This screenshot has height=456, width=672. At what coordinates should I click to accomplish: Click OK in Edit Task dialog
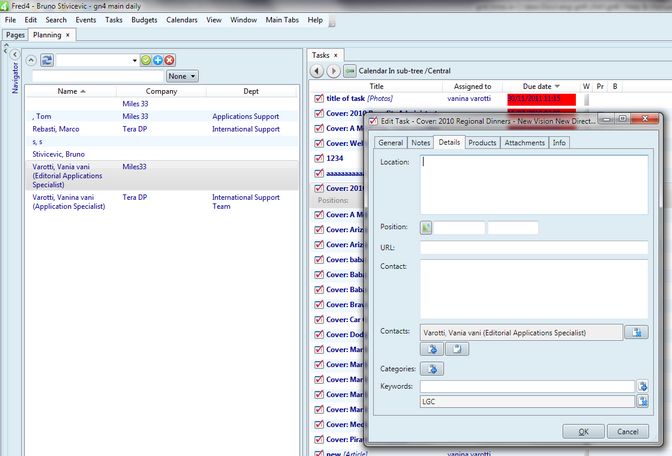583,432
